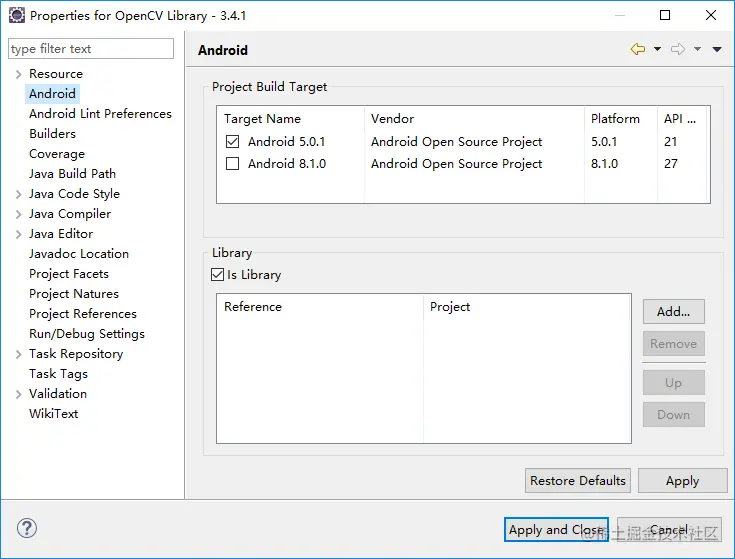735x559 pixels.
Task: Select the Java Compiler label
Action: click(70, 214)
